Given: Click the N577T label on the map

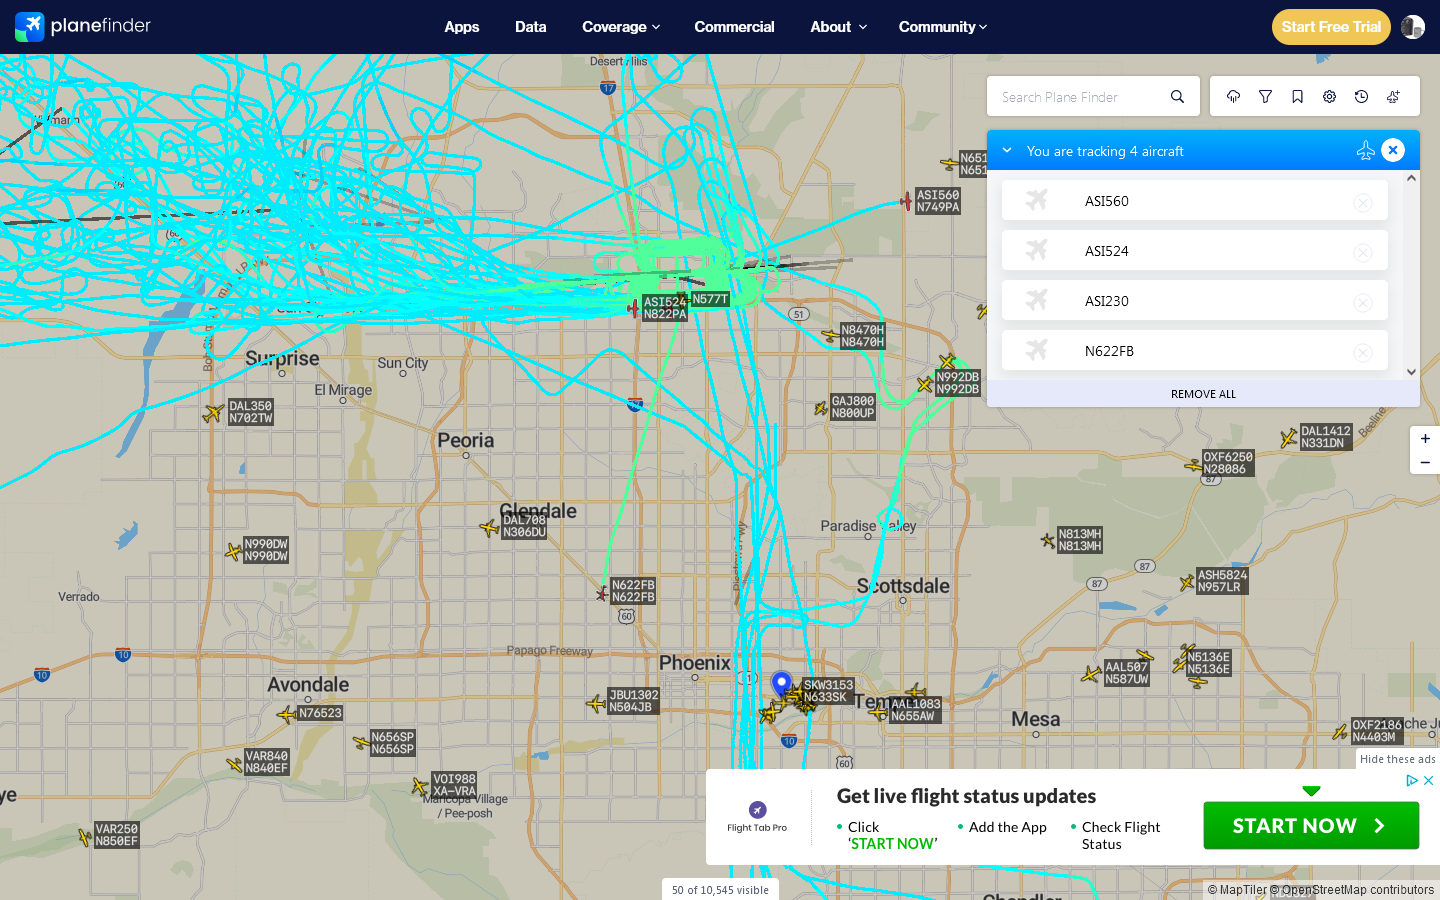Looking at the screenshot, I should [x=710, y=299].
